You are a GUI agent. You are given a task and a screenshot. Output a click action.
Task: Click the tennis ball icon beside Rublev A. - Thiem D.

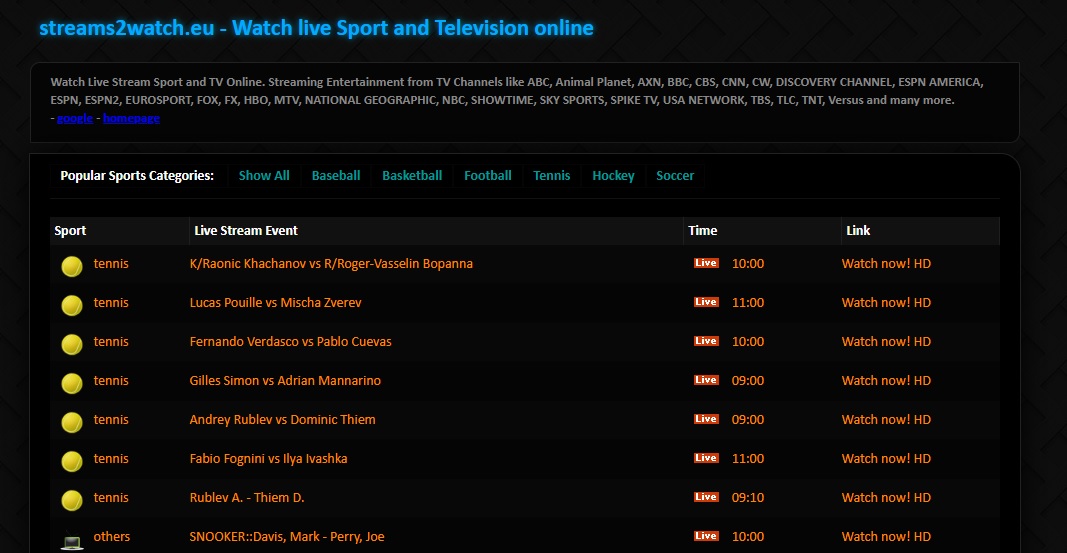tap(72, 500)
